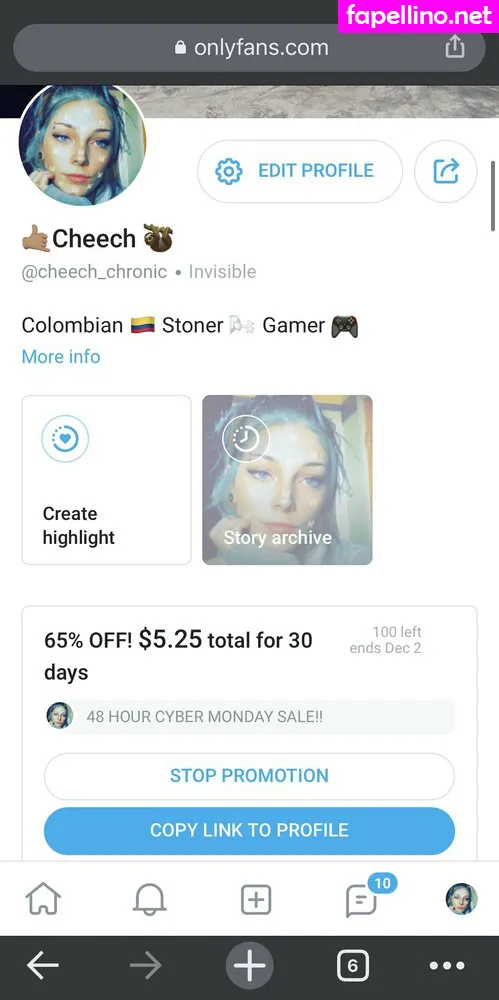The width and height of the screenshot is (499, 1000).
Task: Tap the large profile avatar picture
Action: tap(82, 143)
